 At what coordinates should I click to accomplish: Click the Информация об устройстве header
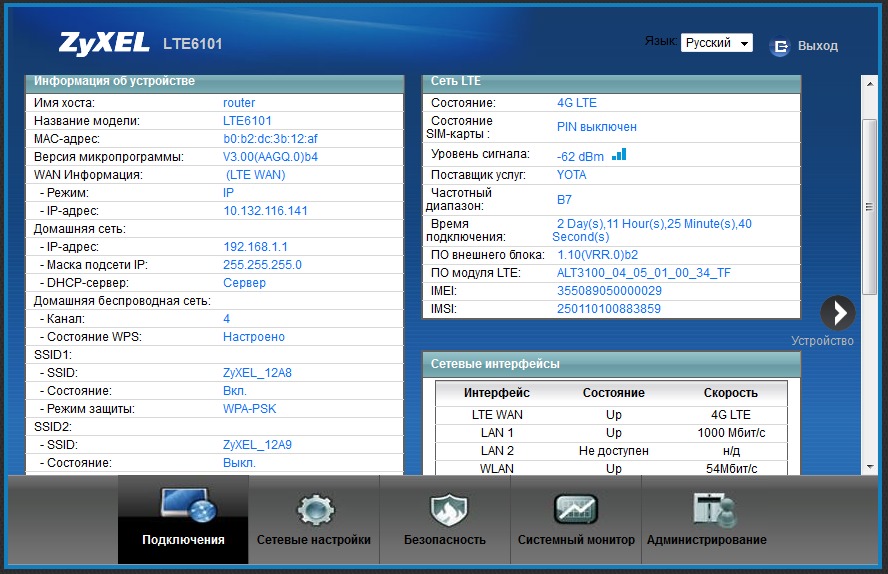pyautogui.click(x=215, y=83)
